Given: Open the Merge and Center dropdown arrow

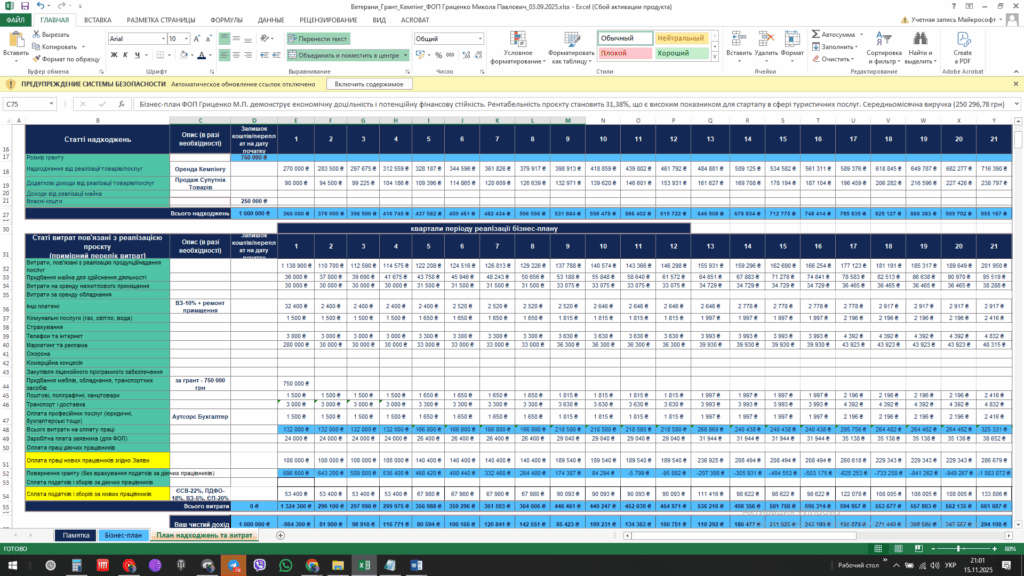Looking at the screenshot, I should point(405,56).
